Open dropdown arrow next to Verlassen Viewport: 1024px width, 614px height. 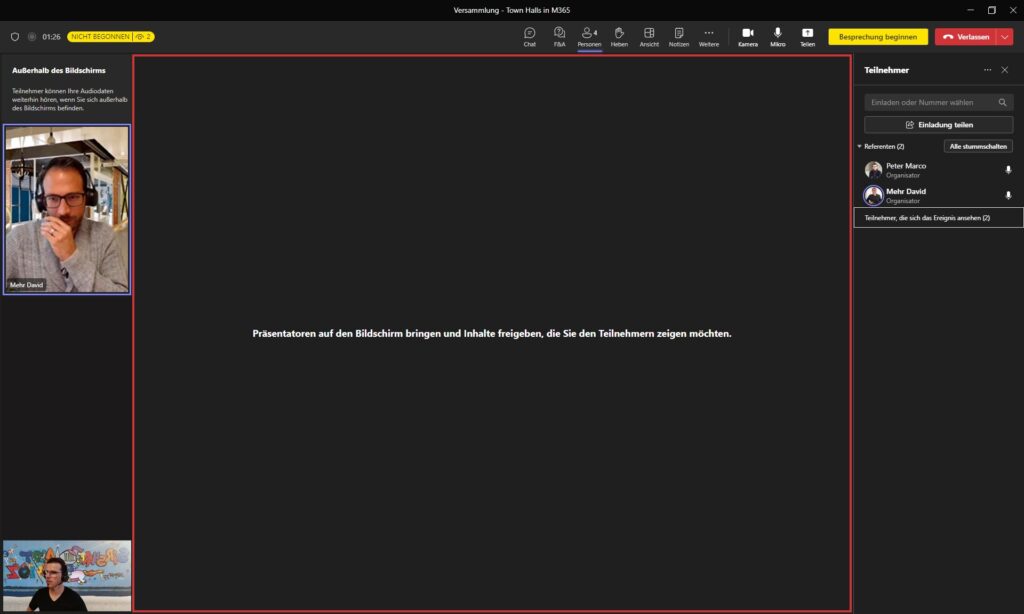[x=1004, y=37]
